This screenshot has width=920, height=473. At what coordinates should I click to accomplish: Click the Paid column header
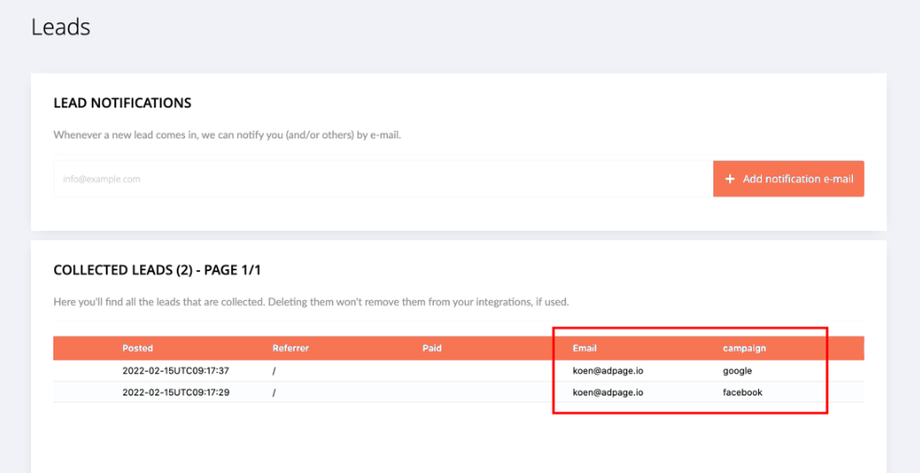click(432, 348)
